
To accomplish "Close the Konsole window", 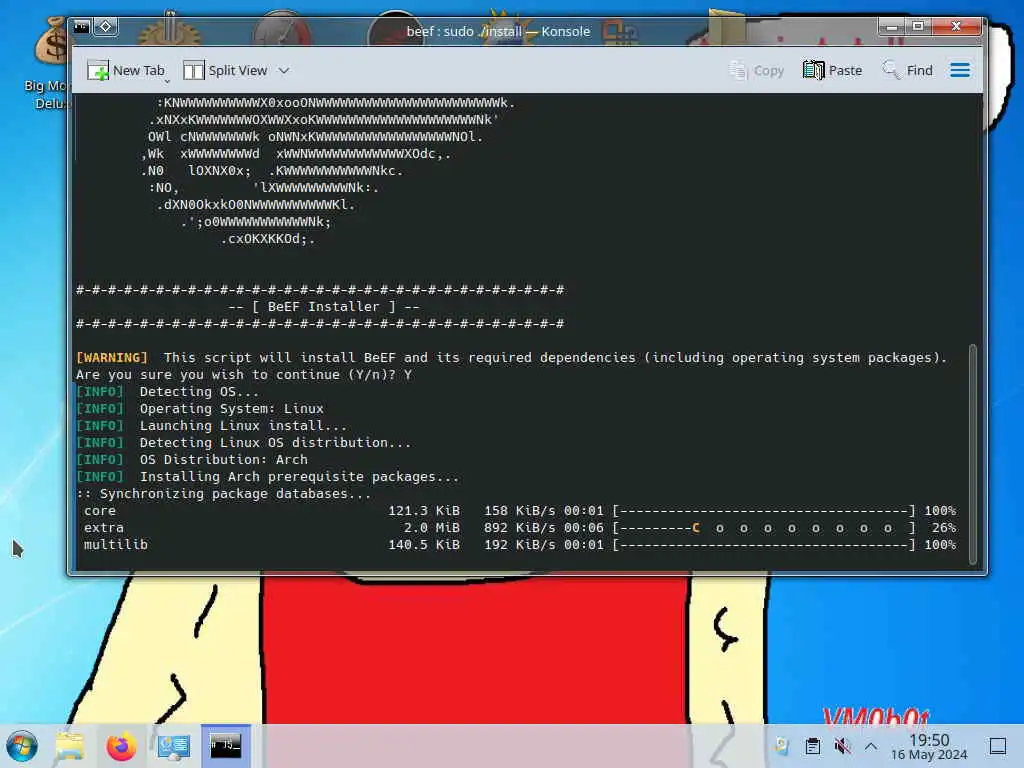I will 956,27.
